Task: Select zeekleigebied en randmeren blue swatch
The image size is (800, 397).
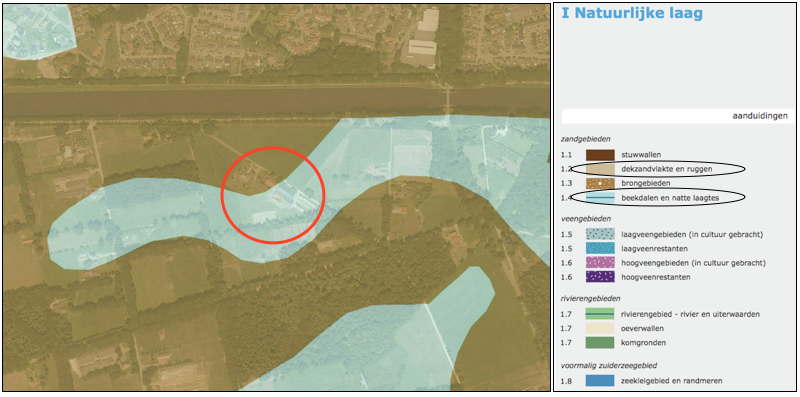Action: [600, 381]
